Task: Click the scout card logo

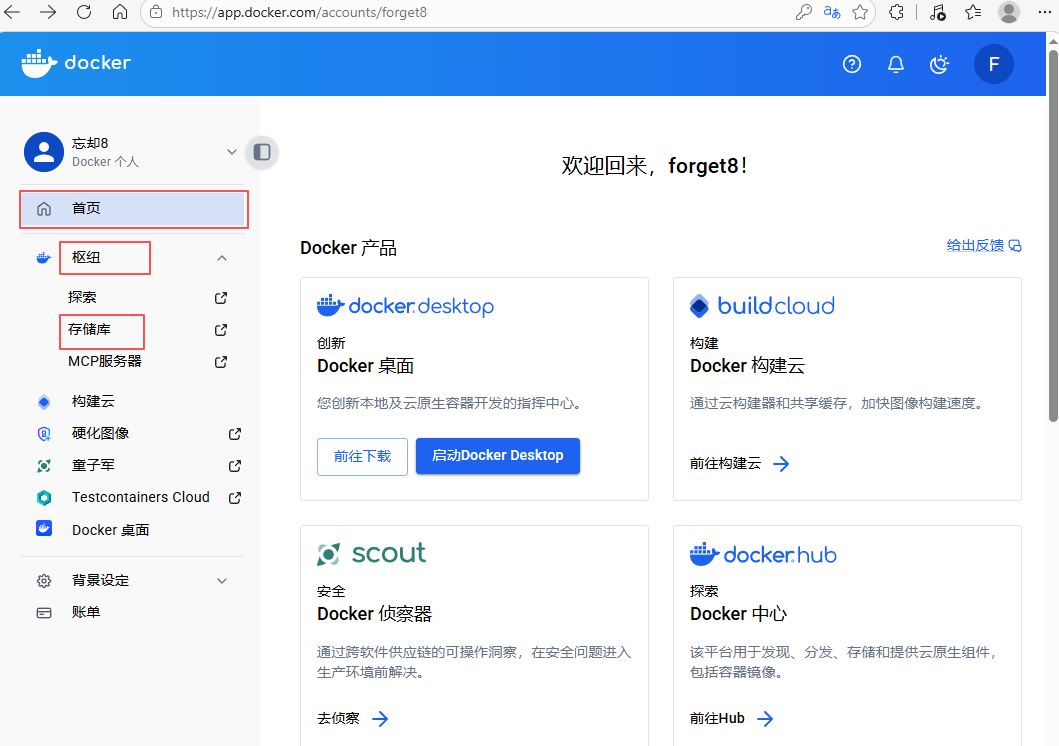Action: (371, 554)
